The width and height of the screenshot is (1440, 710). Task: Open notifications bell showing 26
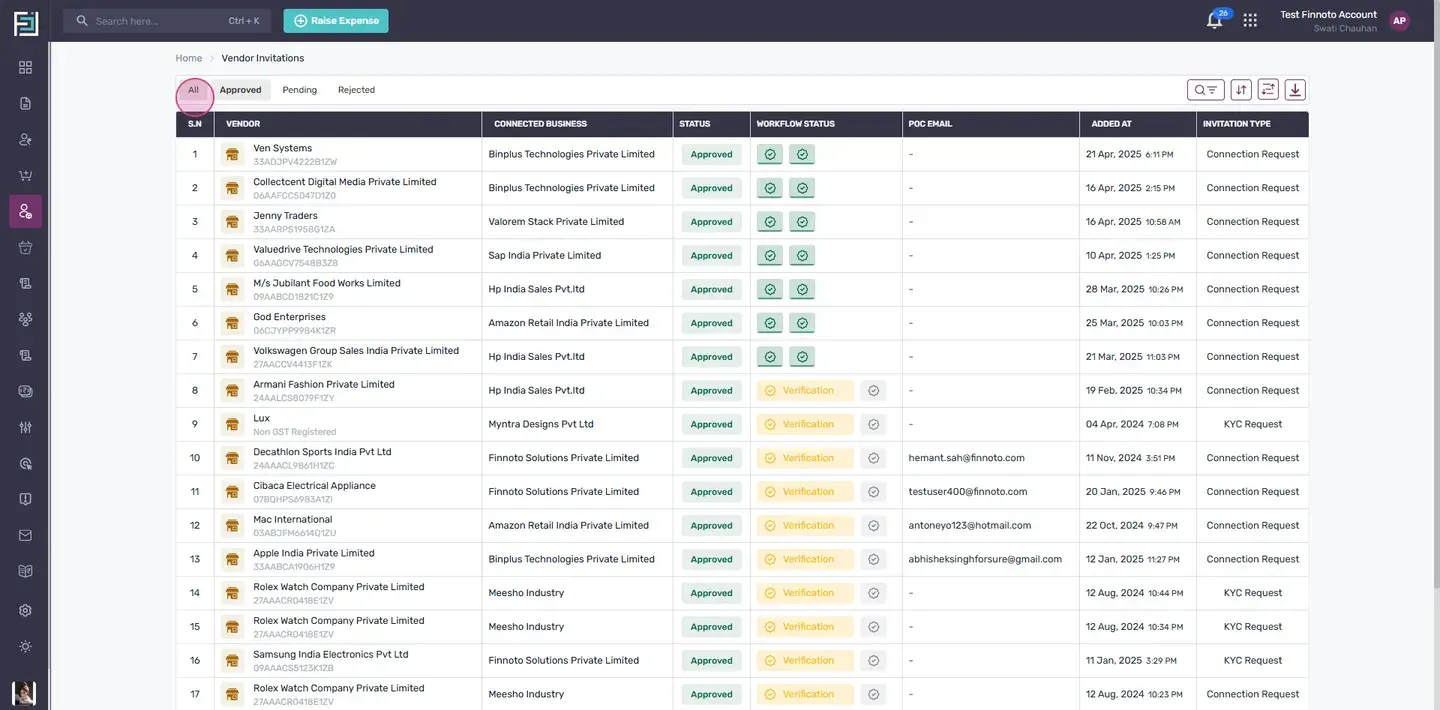point(1214,20)
